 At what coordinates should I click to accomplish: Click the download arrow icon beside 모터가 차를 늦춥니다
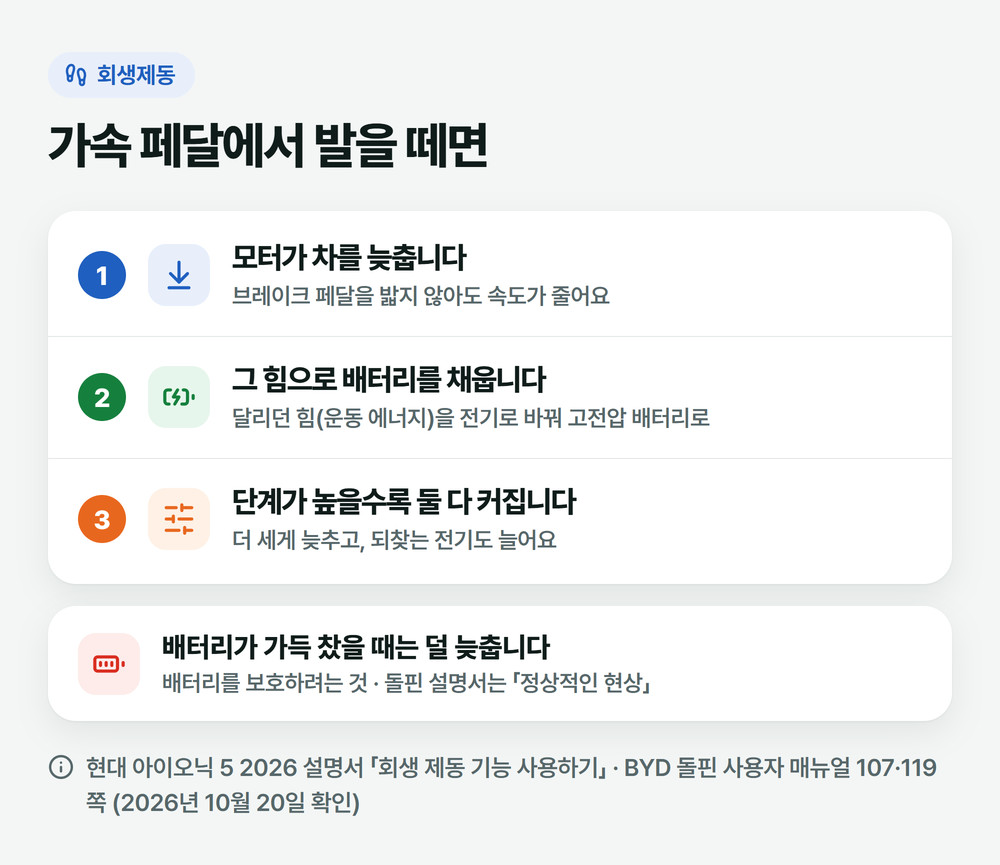point(179,275)
